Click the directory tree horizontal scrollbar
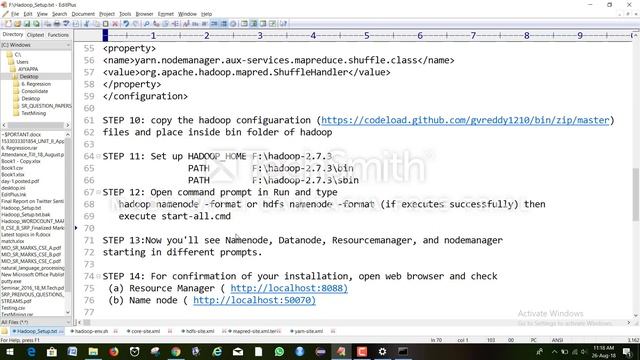Image resolution: width=640 pixels, height=360 pixels. tap(36, 125)
